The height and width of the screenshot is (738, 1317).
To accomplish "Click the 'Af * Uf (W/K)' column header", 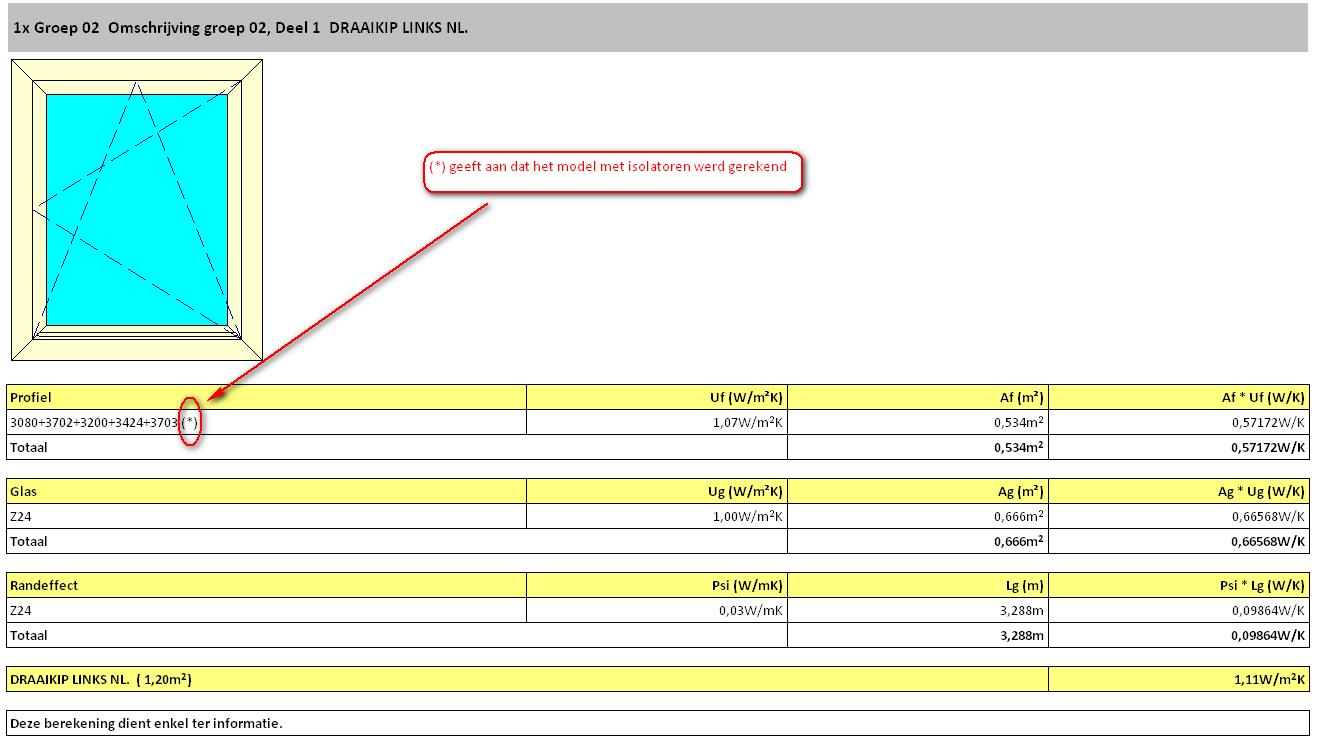I will click(x=1179, y=397).
